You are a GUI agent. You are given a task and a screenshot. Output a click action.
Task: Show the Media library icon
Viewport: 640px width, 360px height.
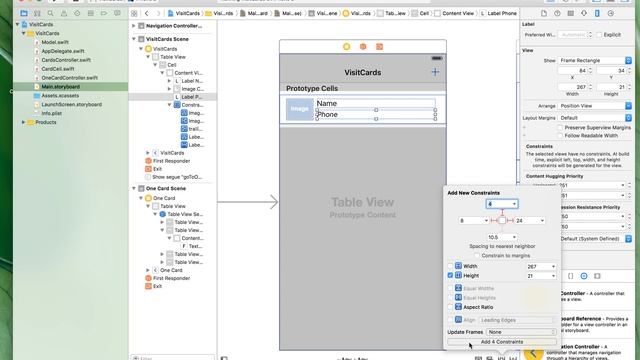click(x=597, y=276)
